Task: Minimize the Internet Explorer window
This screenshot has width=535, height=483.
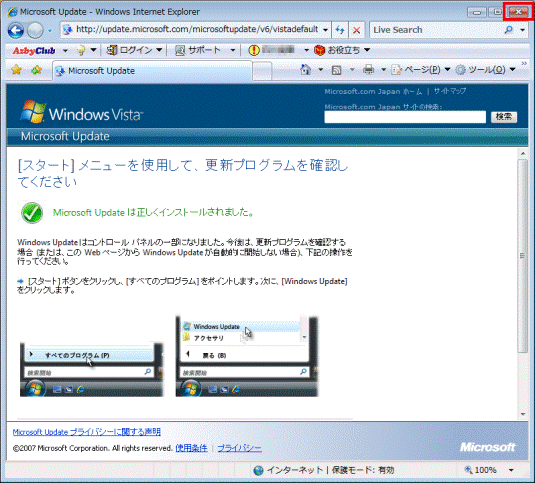Action: (477, 12)
